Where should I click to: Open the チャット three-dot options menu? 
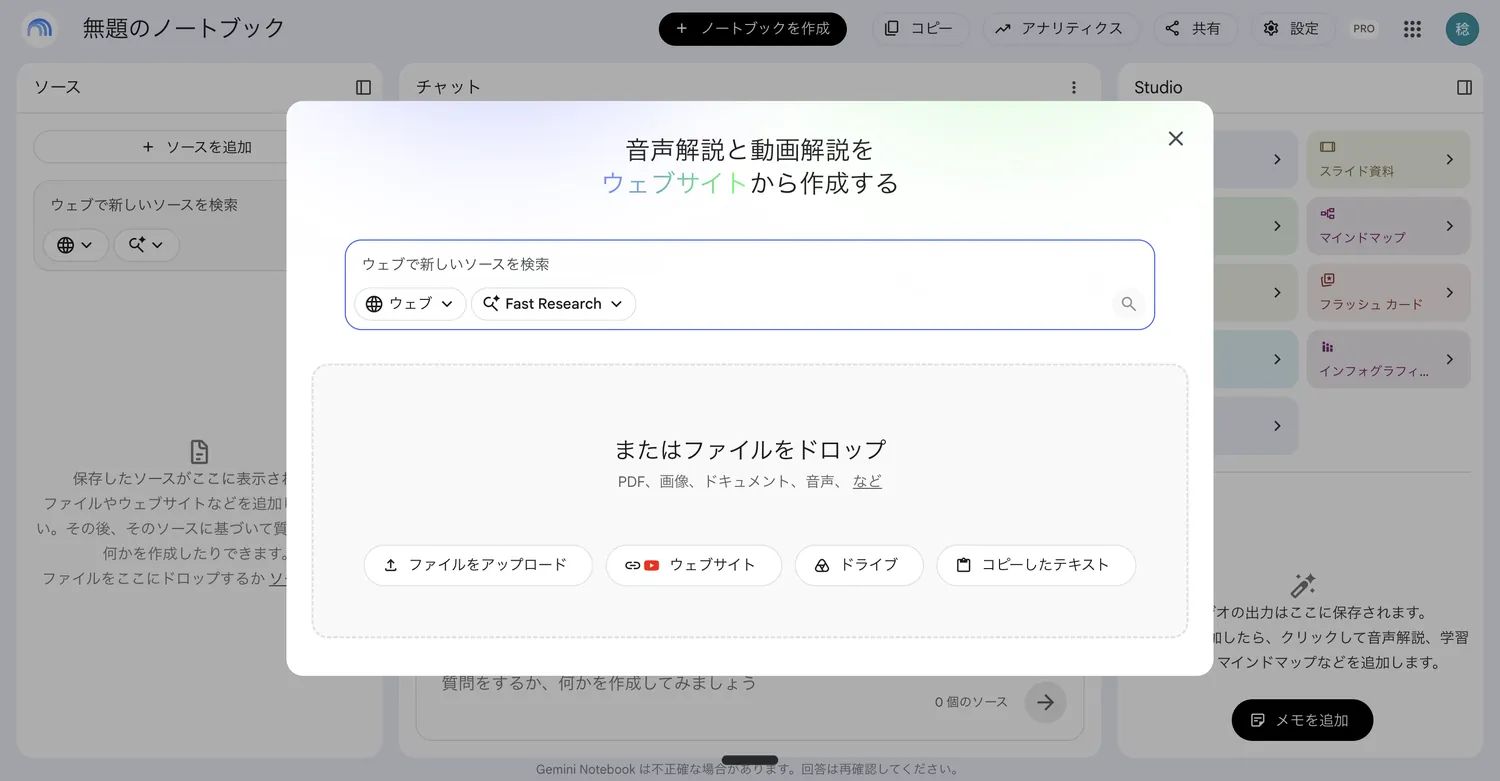point(1074,88)
